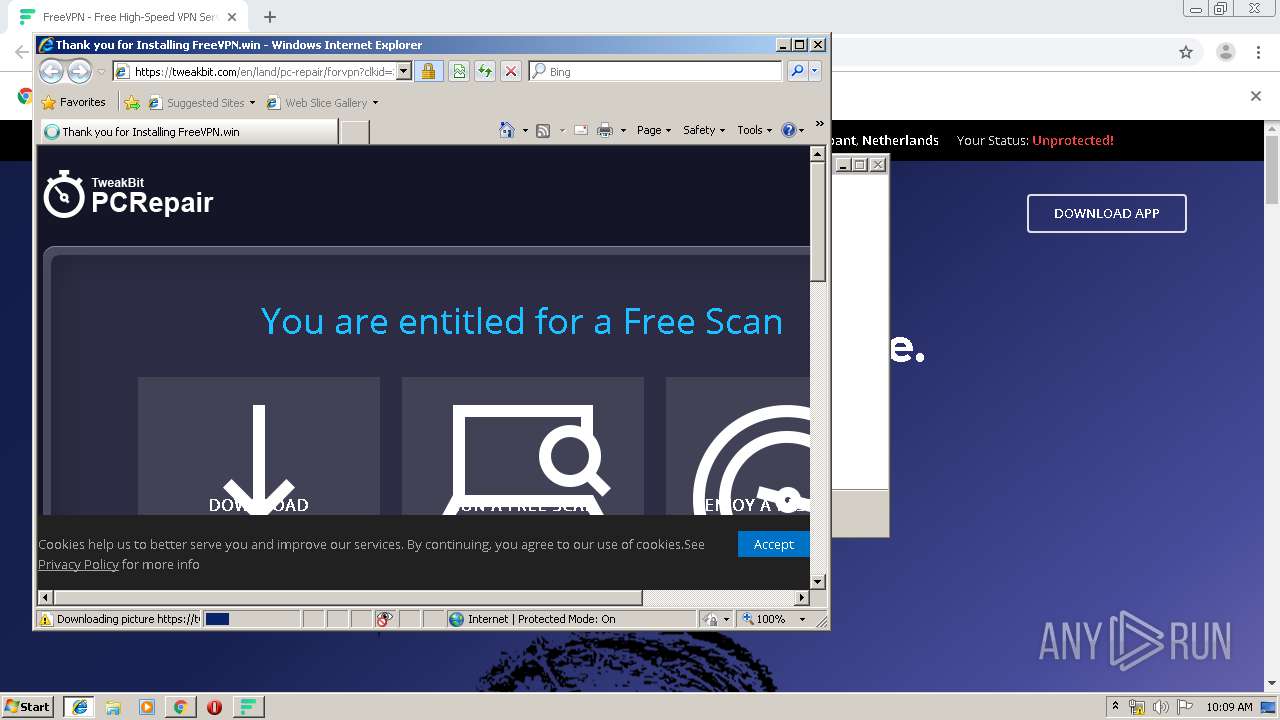Switch to FreeVPN taskbar button
Image resolution: width=1280 pixels, height=720 pixels.
tap(248, 706)
